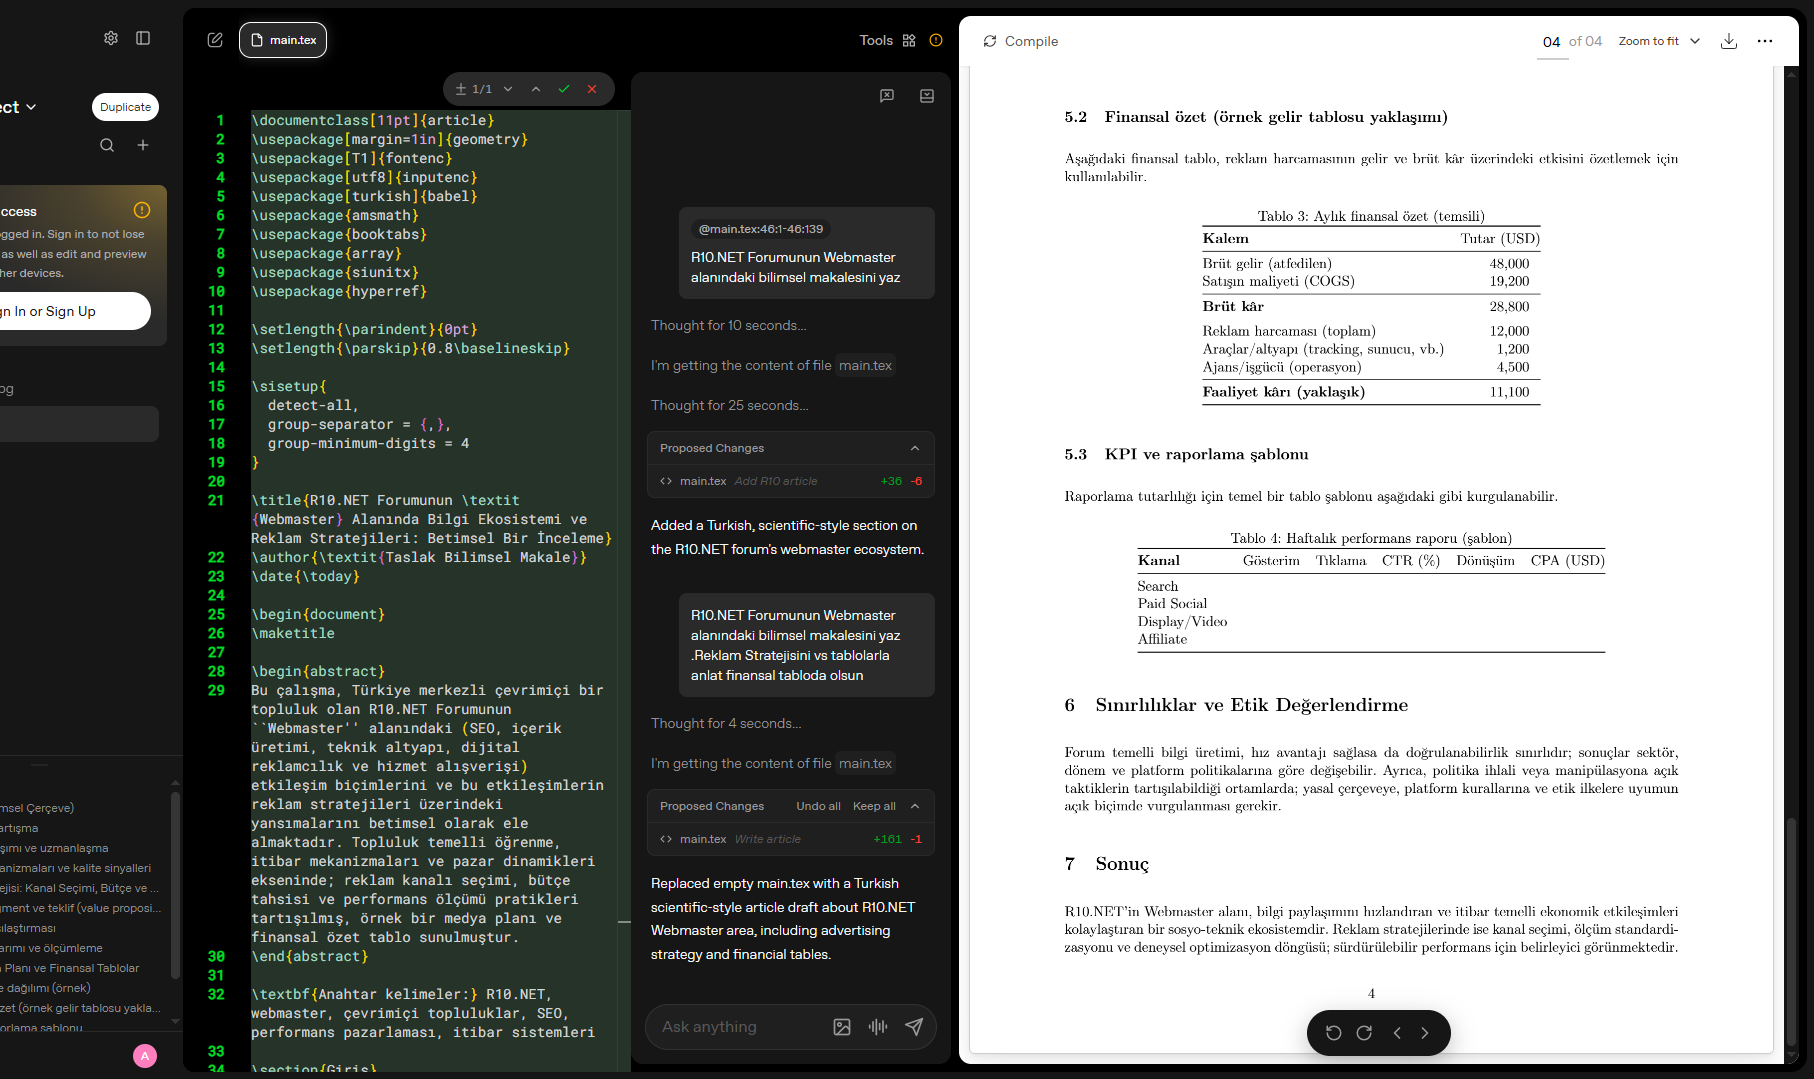Go to the previous change with up arrow

[536, 89]
